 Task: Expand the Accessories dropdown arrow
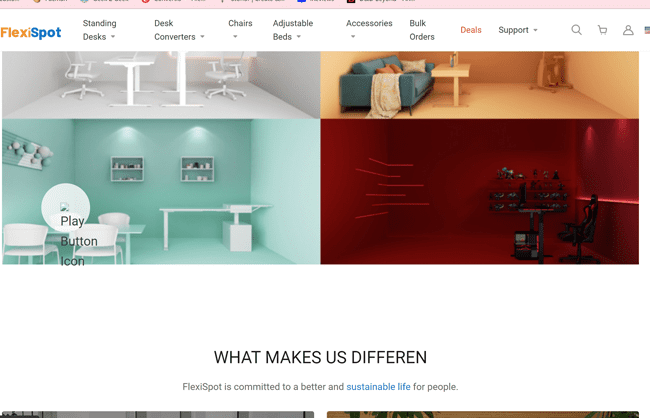[353, 37]
